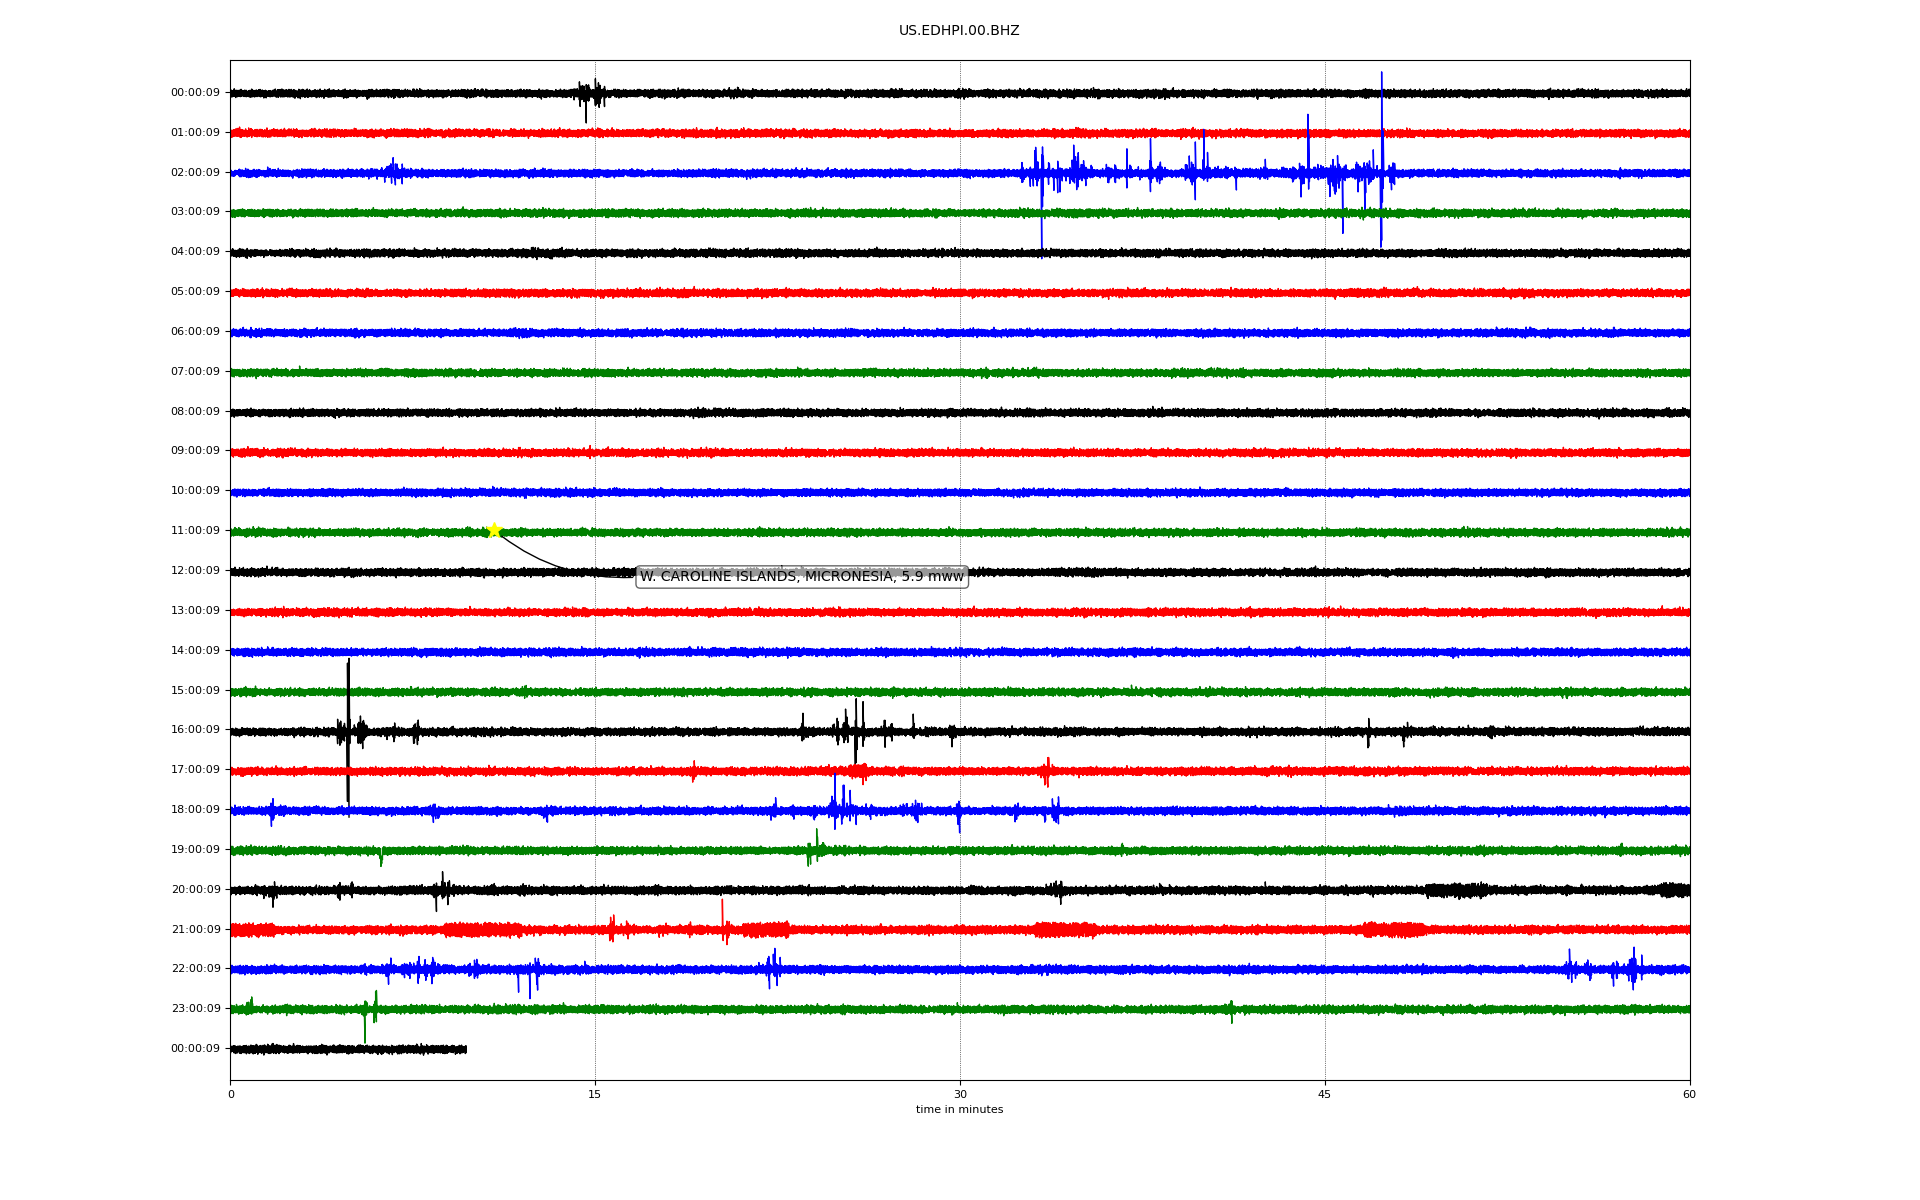
Task: Click the 'time in minutes' axis label
Action: (x=959, y=1110)
